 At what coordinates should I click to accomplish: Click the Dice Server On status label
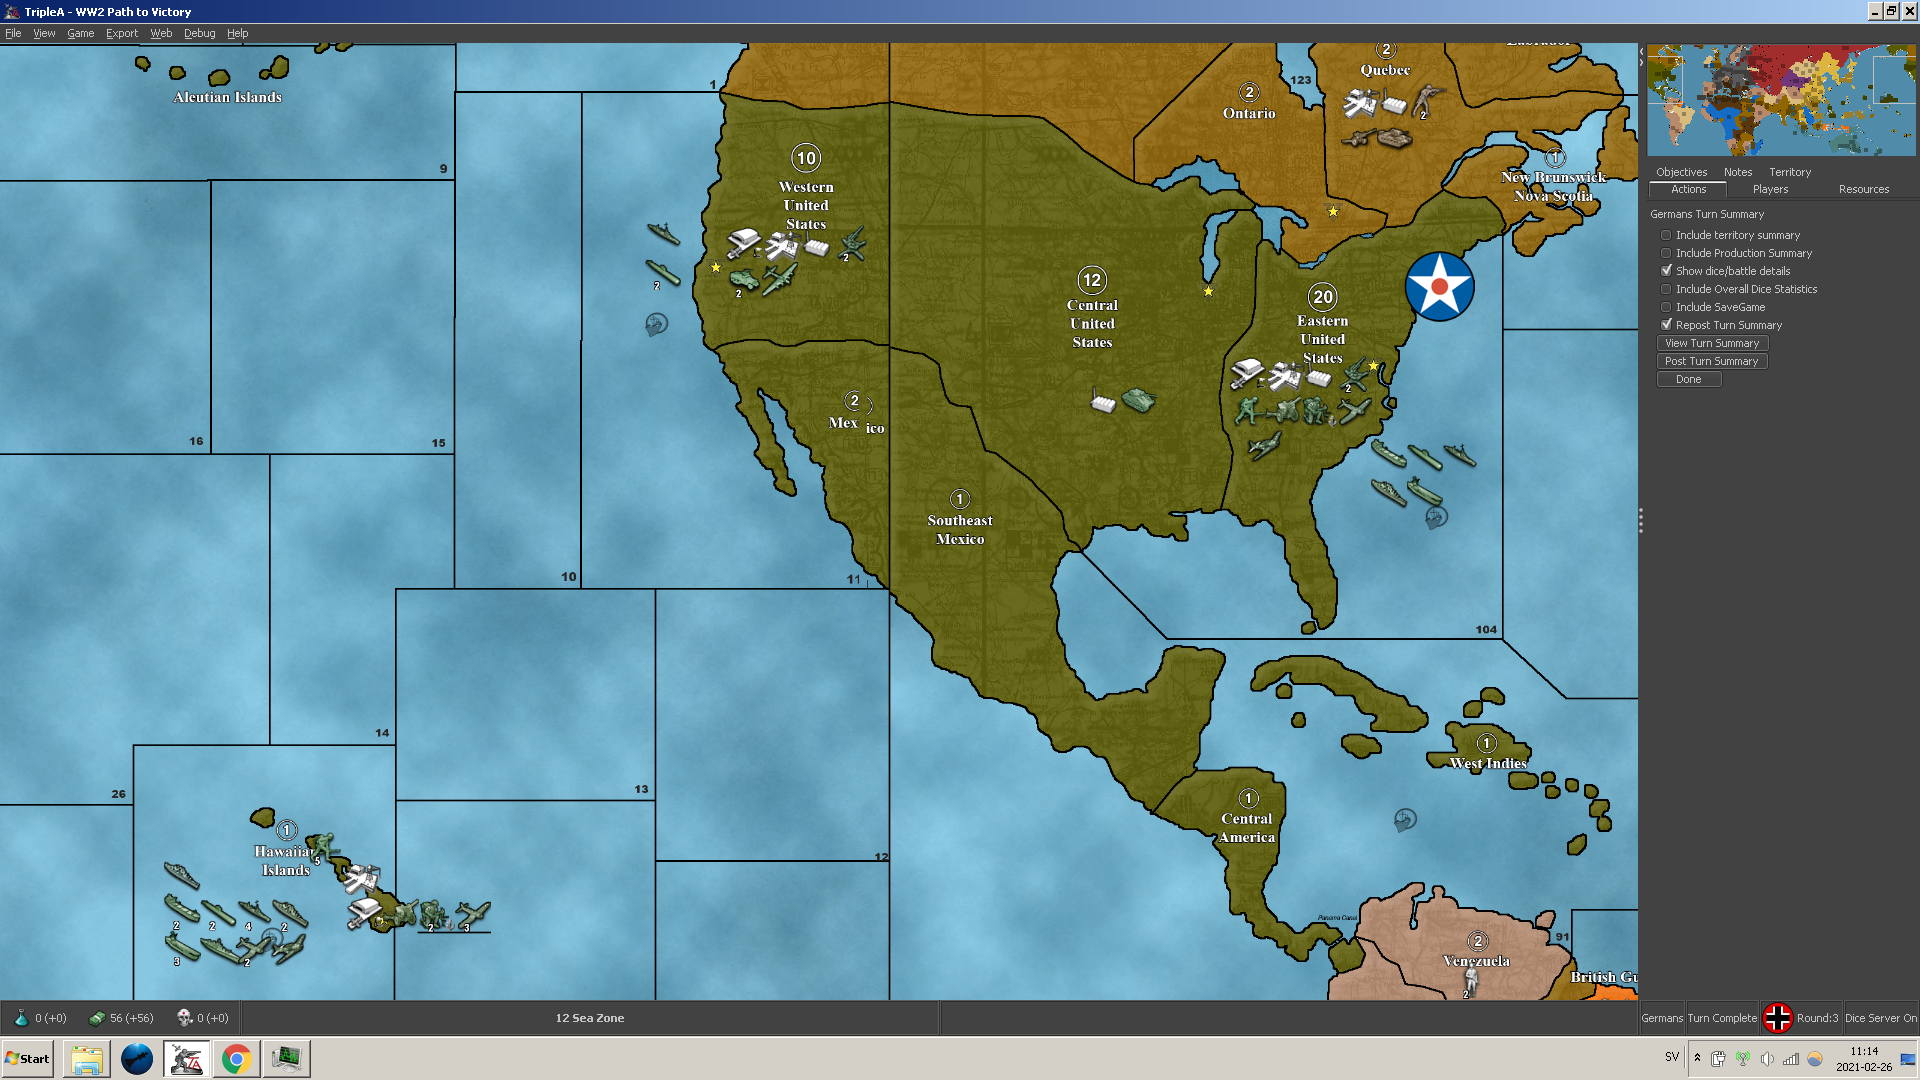click(1881, 1018)
